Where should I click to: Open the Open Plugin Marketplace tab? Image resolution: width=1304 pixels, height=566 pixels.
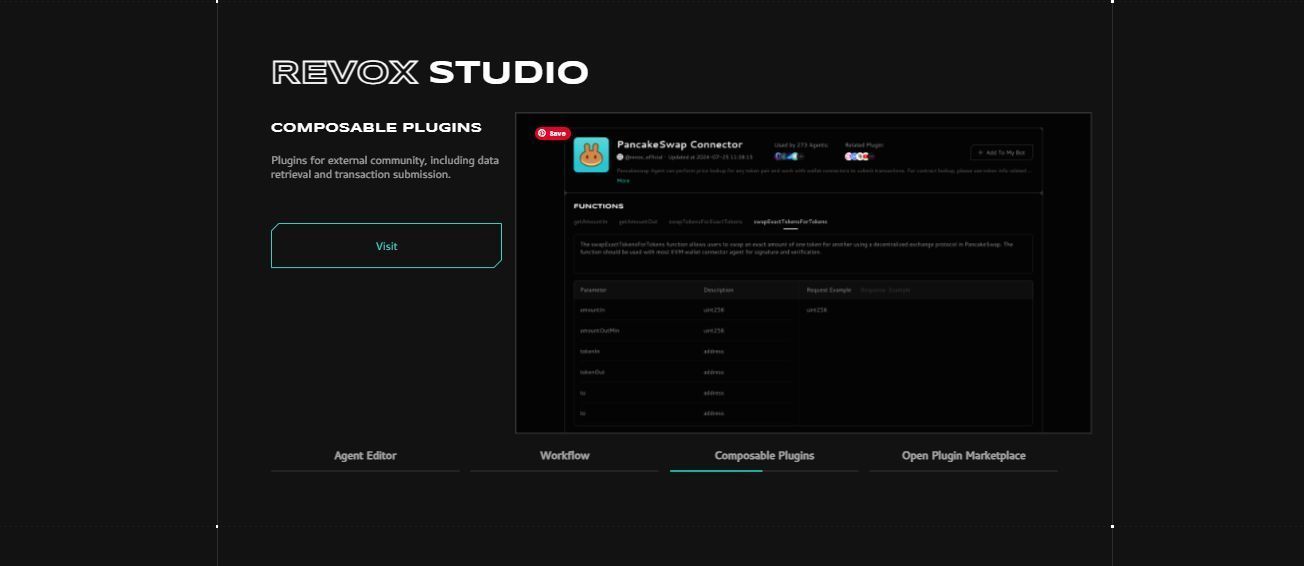pyautogui.click(x=963, y=456)
